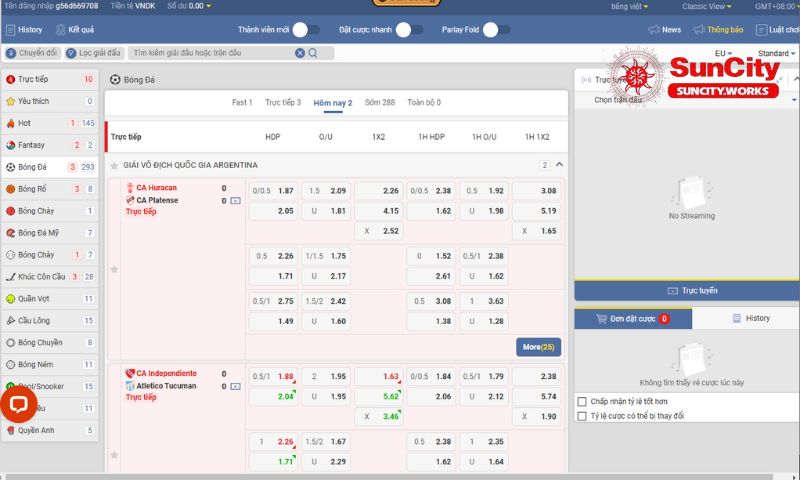
Task: Open live stream icon for CA Platense
Action: click(235, 200)
